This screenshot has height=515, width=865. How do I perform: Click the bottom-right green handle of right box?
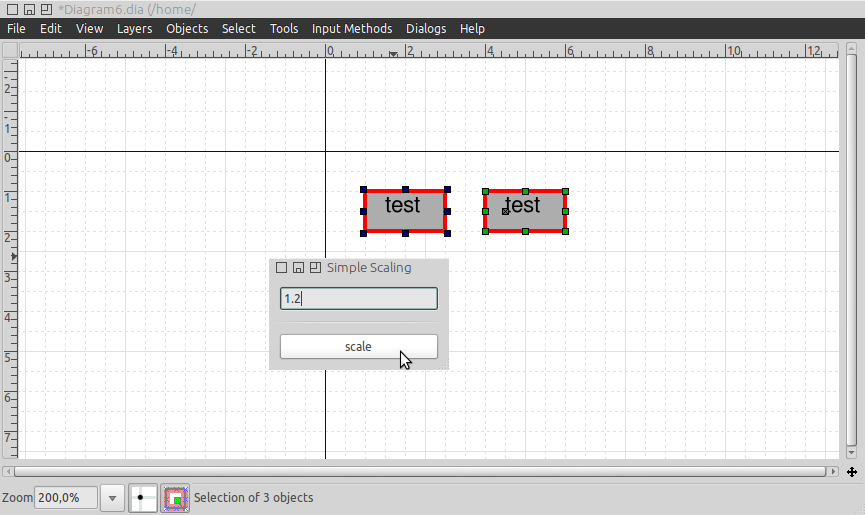(565, 232)
